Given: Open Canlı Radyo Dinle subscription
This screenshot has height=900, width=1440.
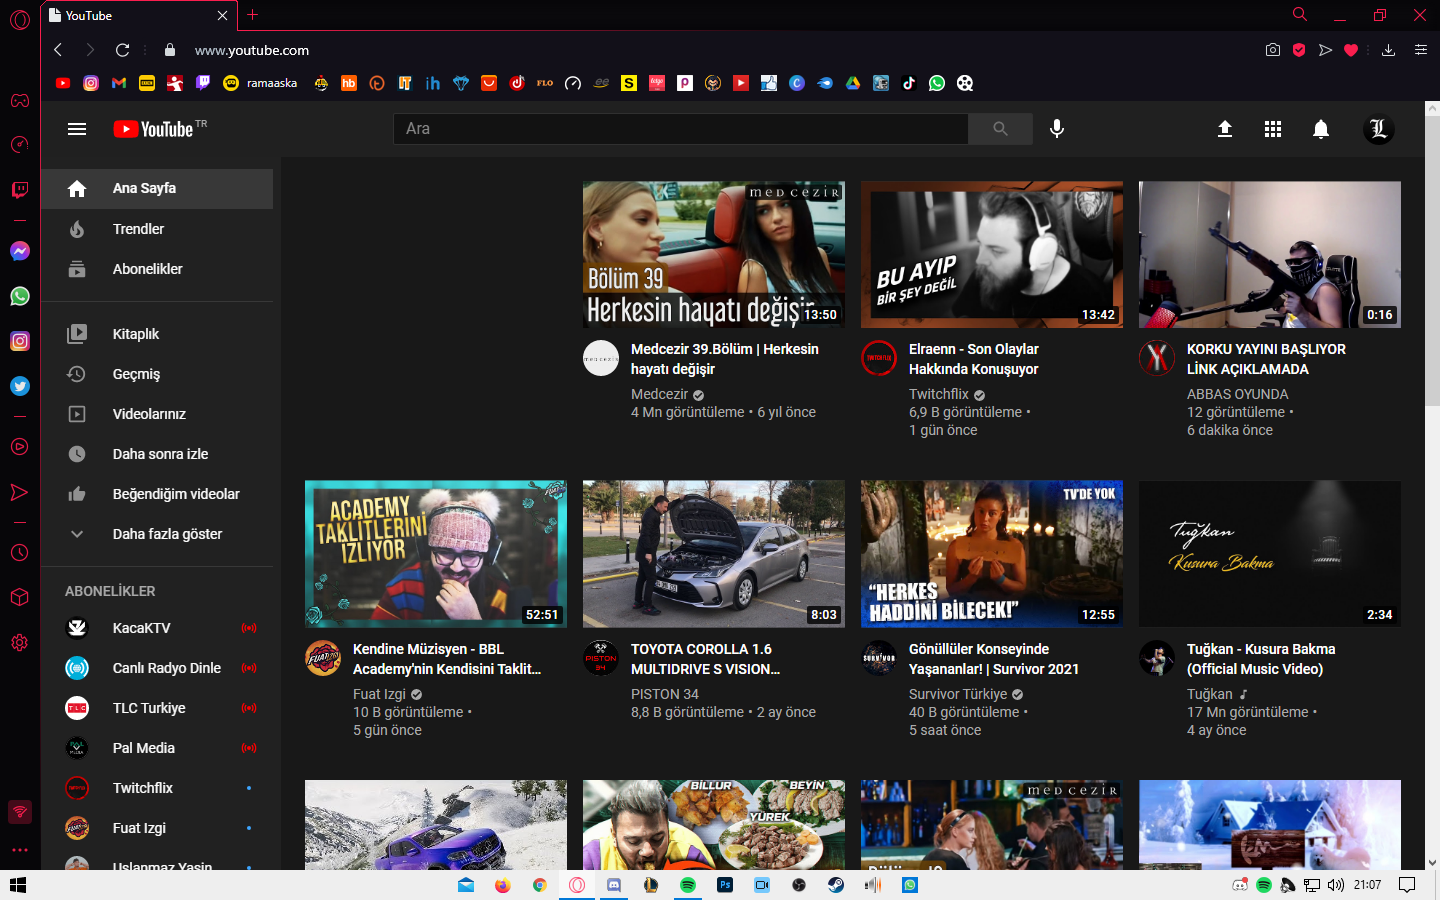Looking at the screenshot, I should (x=157, y=668).
